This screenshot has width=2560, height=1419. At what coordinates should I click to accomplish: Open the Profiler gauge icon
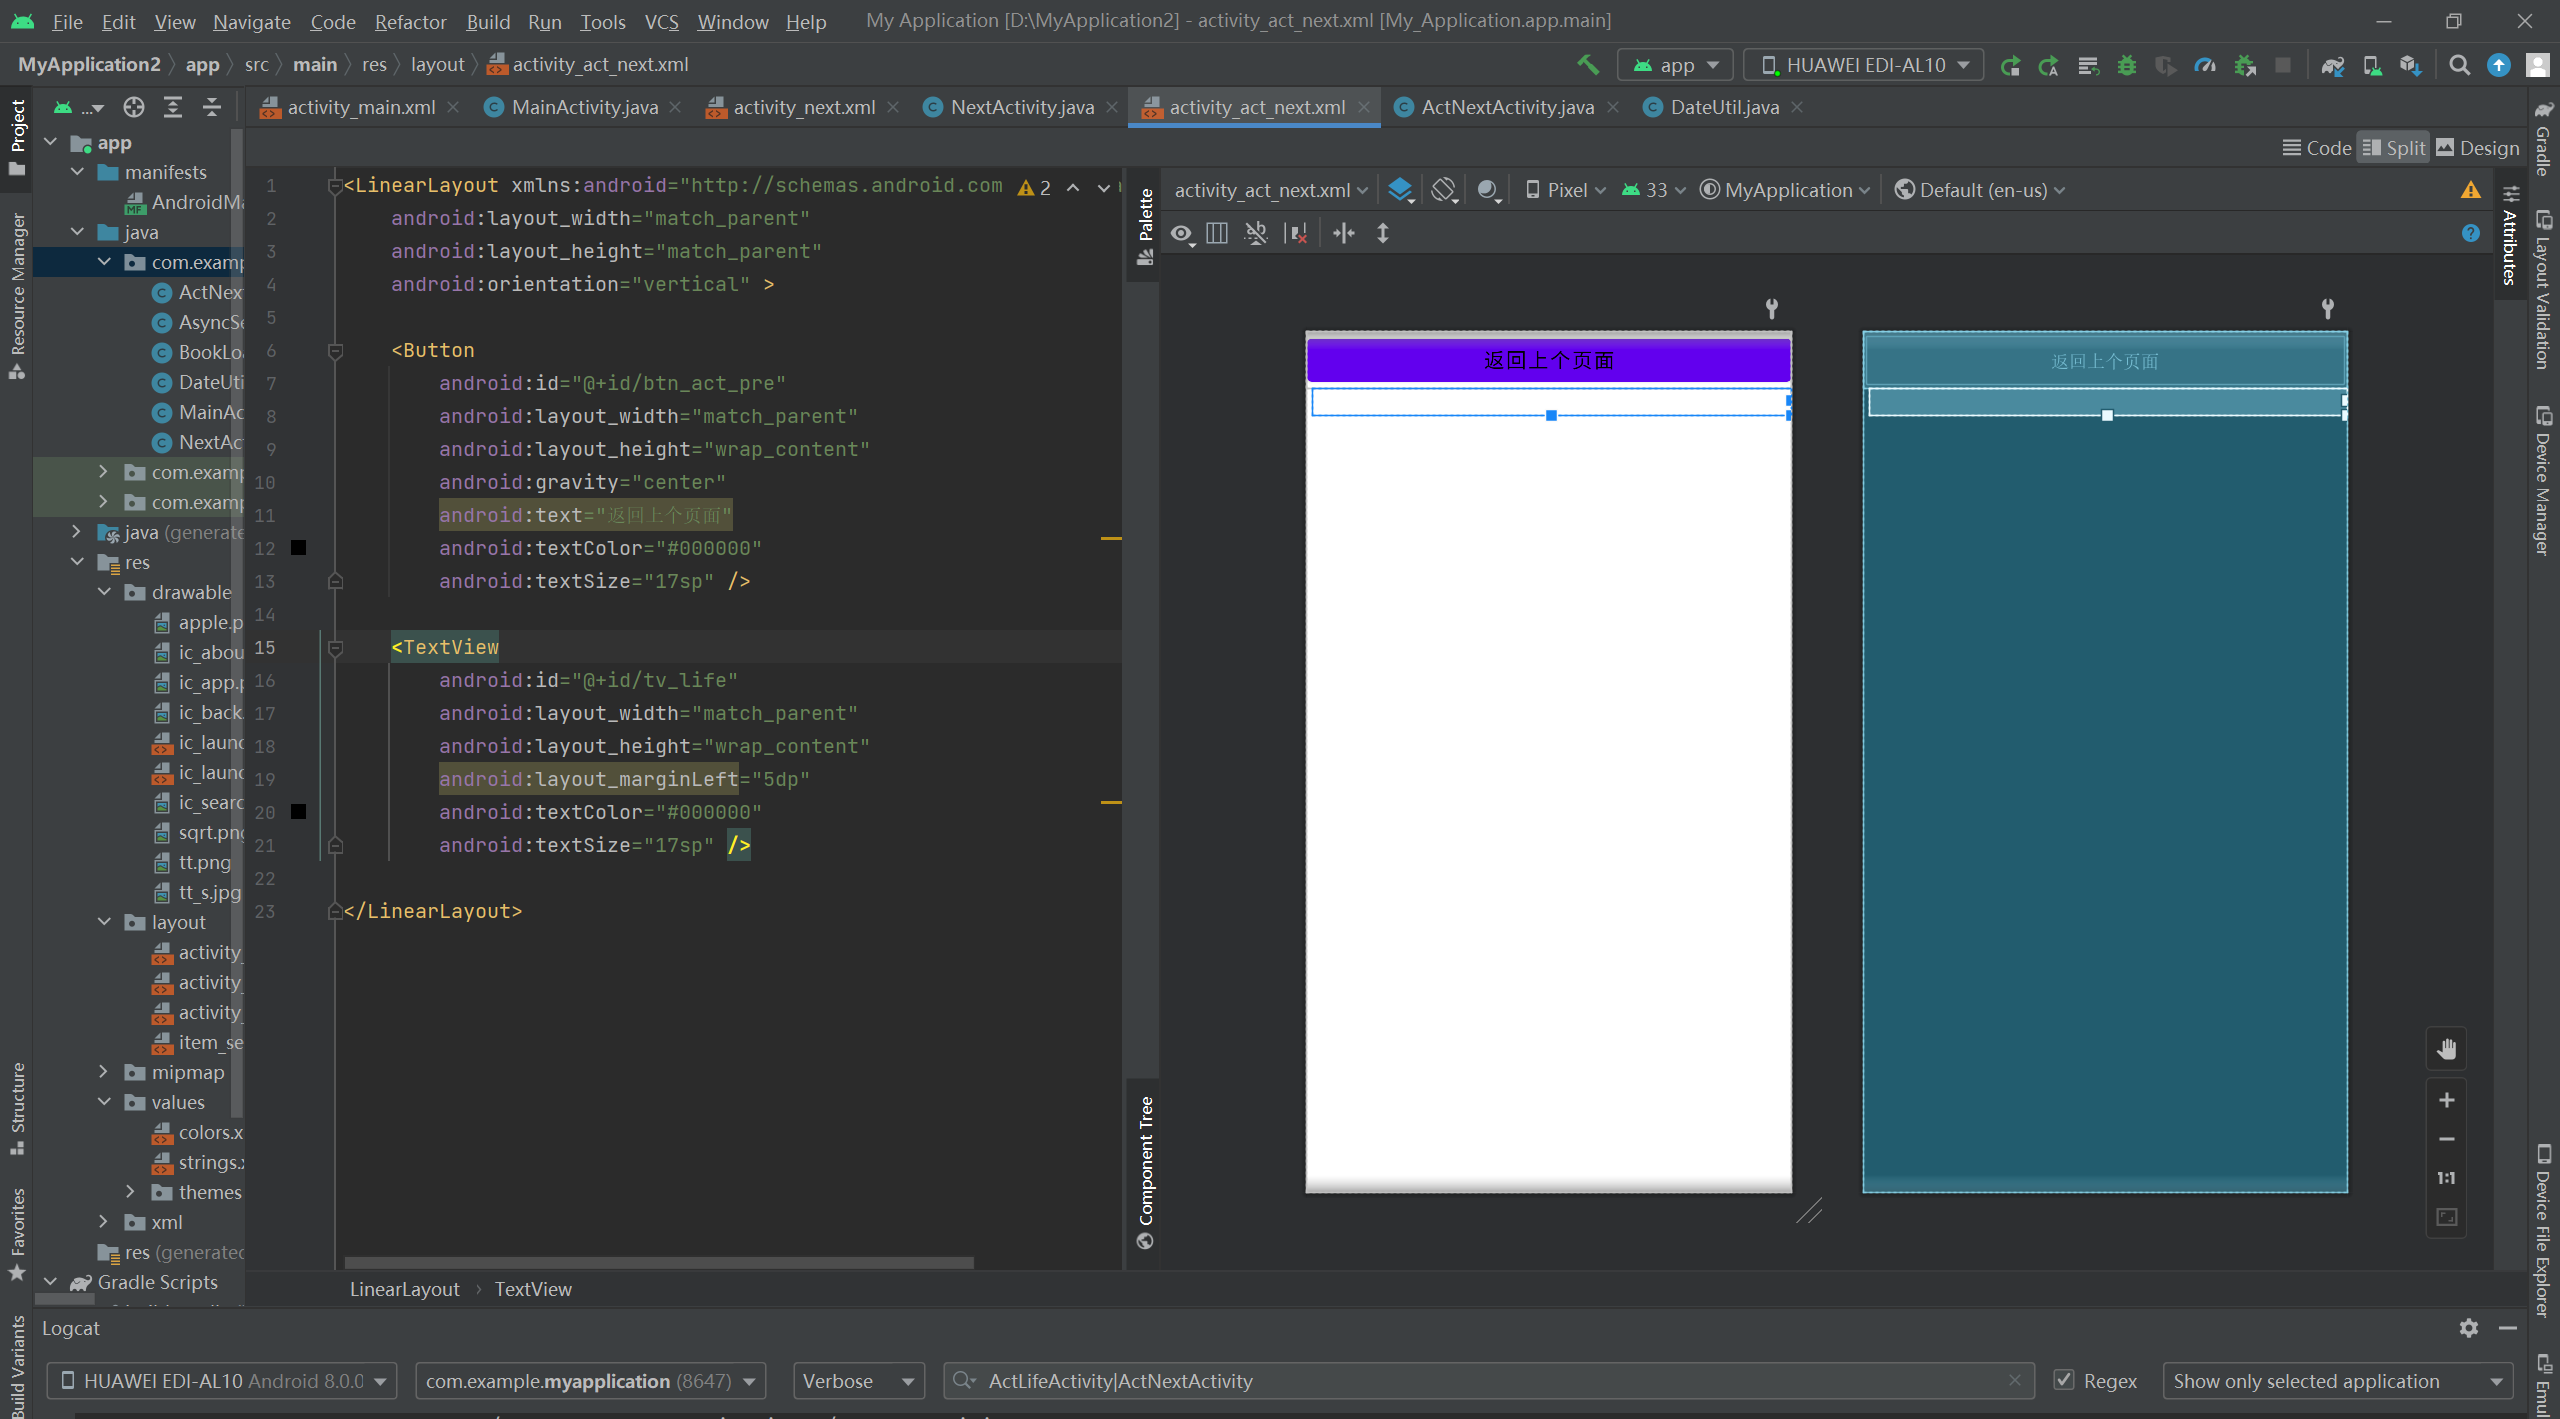(2205, 65)
